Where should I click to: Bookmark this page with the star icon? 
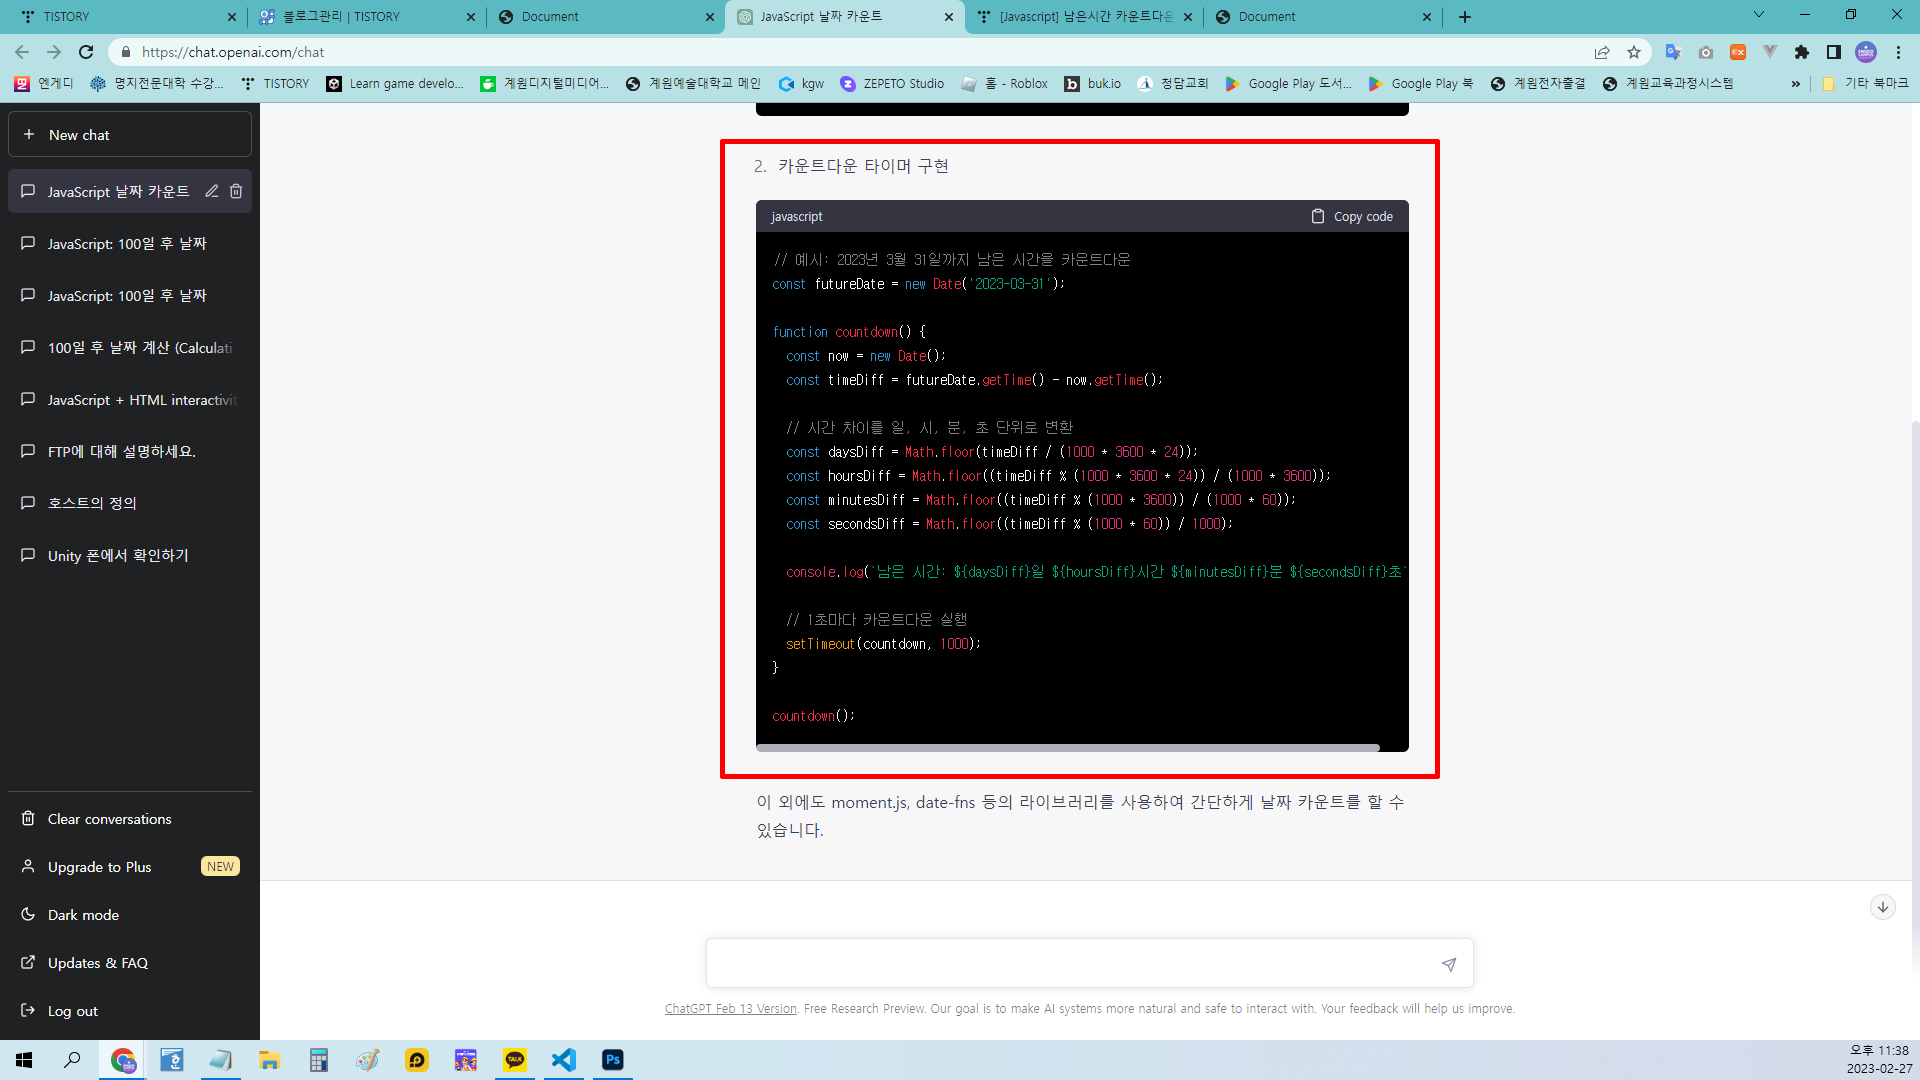tap(1634, 52)
